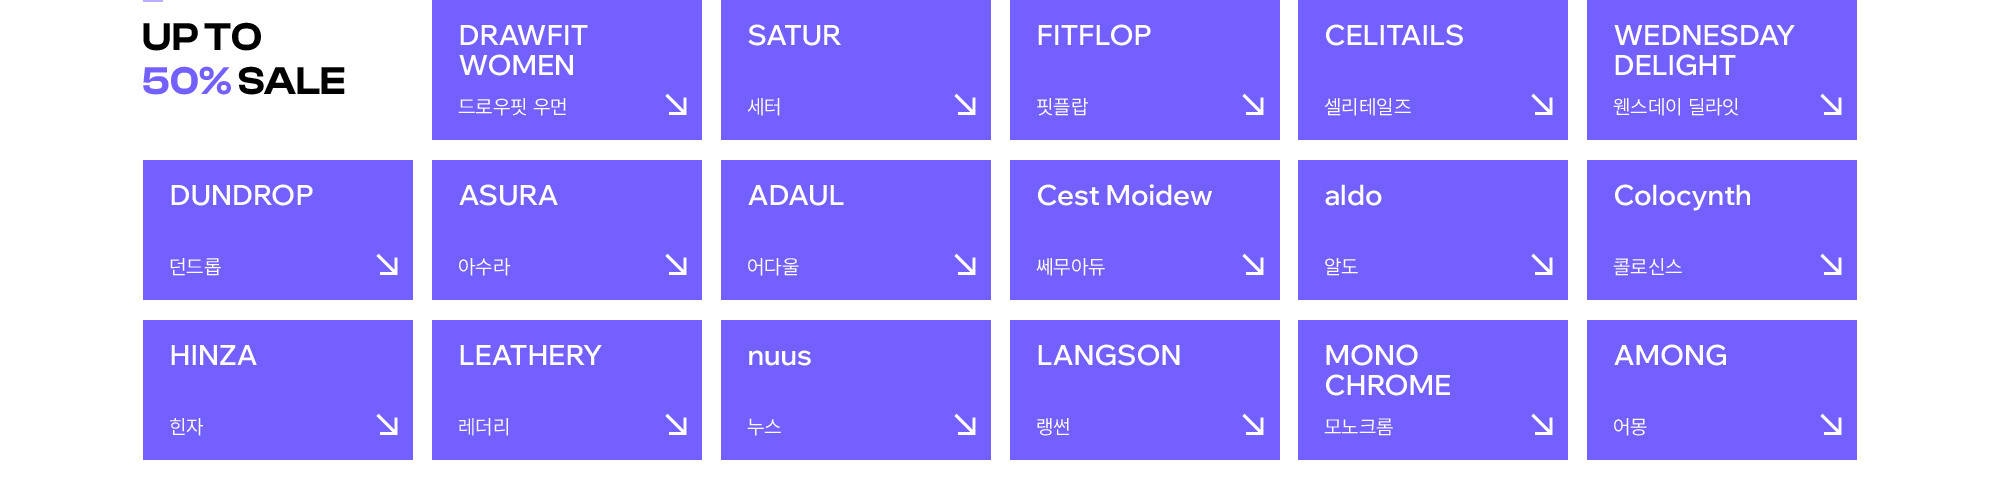Go to the LEATHERY brand tile
The height and width of the screenshot is (480, 2000).
[x=567, y=390]
